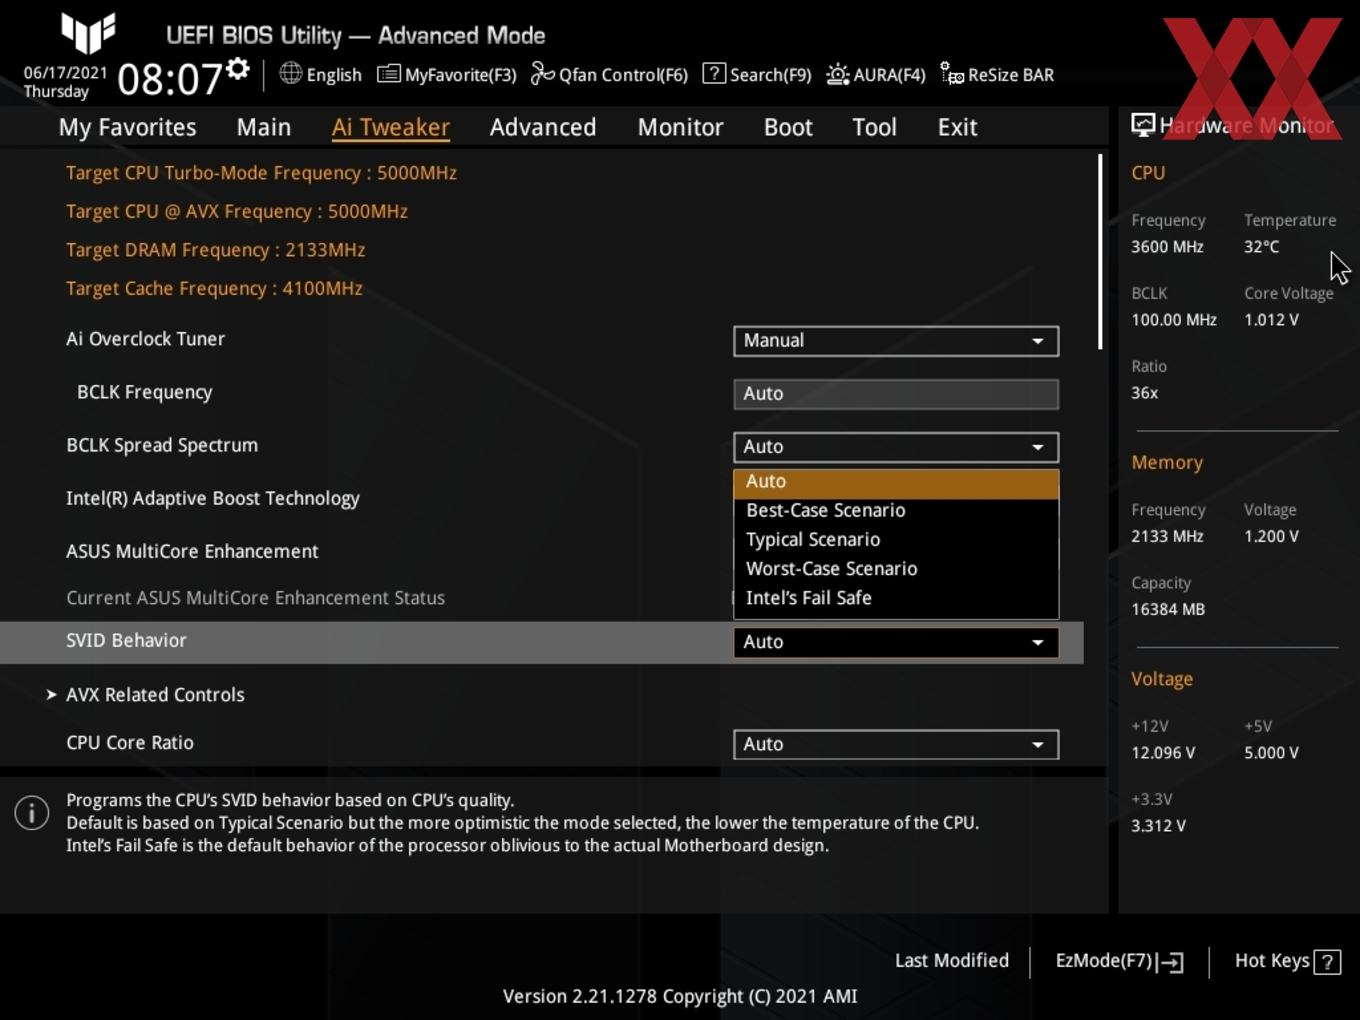Open the Advanced tab
Viewport: 1360px width, 1020px height.
click(x=543, y=127)
